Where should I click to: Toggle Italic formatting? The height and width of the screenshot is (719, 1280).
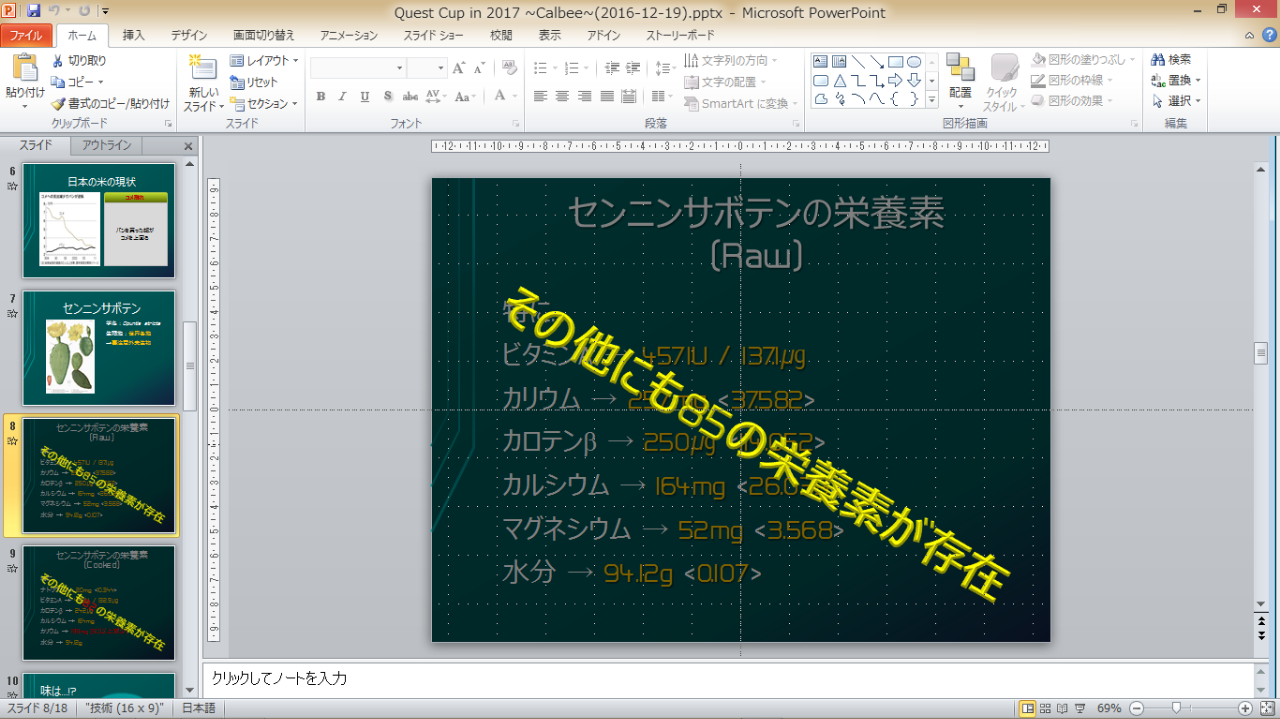pos(342,97)
